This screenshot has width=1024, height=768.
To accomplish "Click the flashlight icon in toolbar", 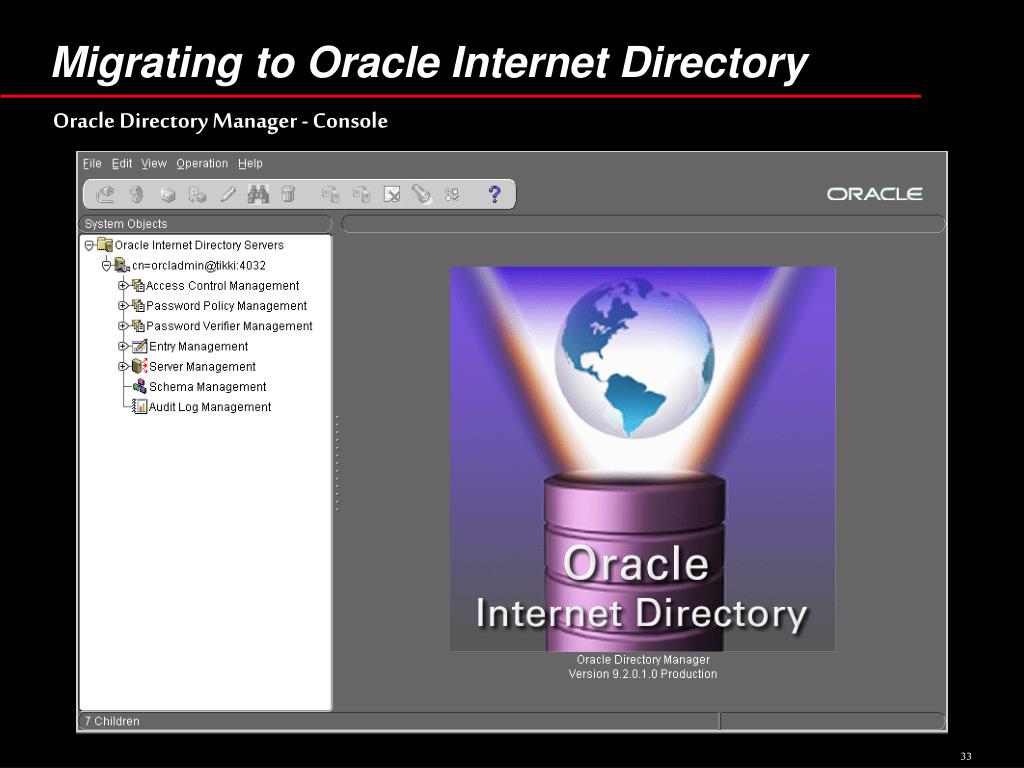I will tap(422, 194).
